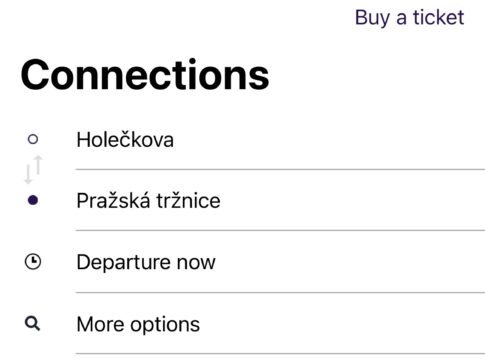Show more search options via More options label
Image resolution: width=485 pixels, height=360 pixels.
pos(138,324)
